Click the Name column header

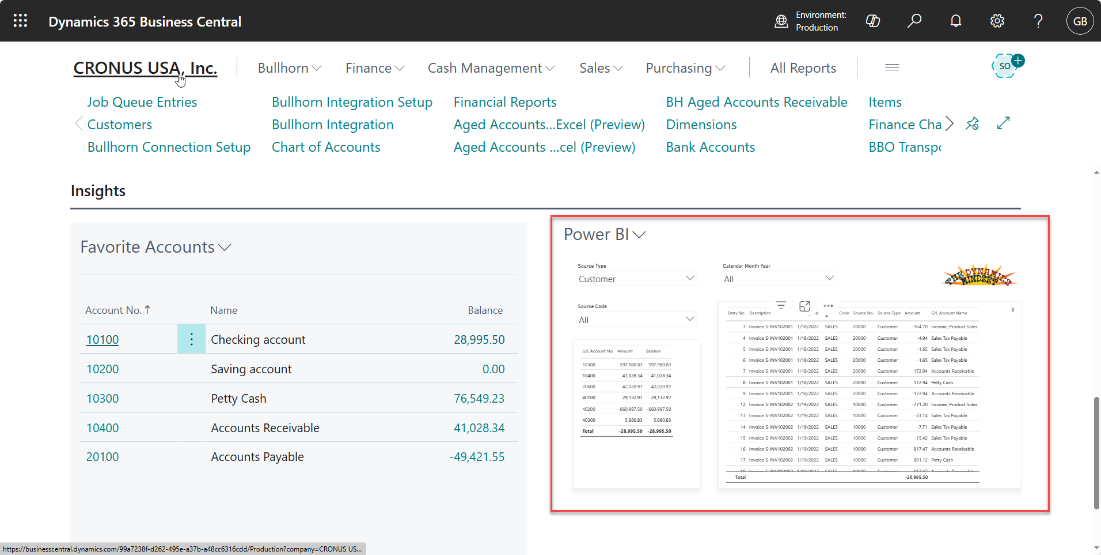[x=224, y=310]
